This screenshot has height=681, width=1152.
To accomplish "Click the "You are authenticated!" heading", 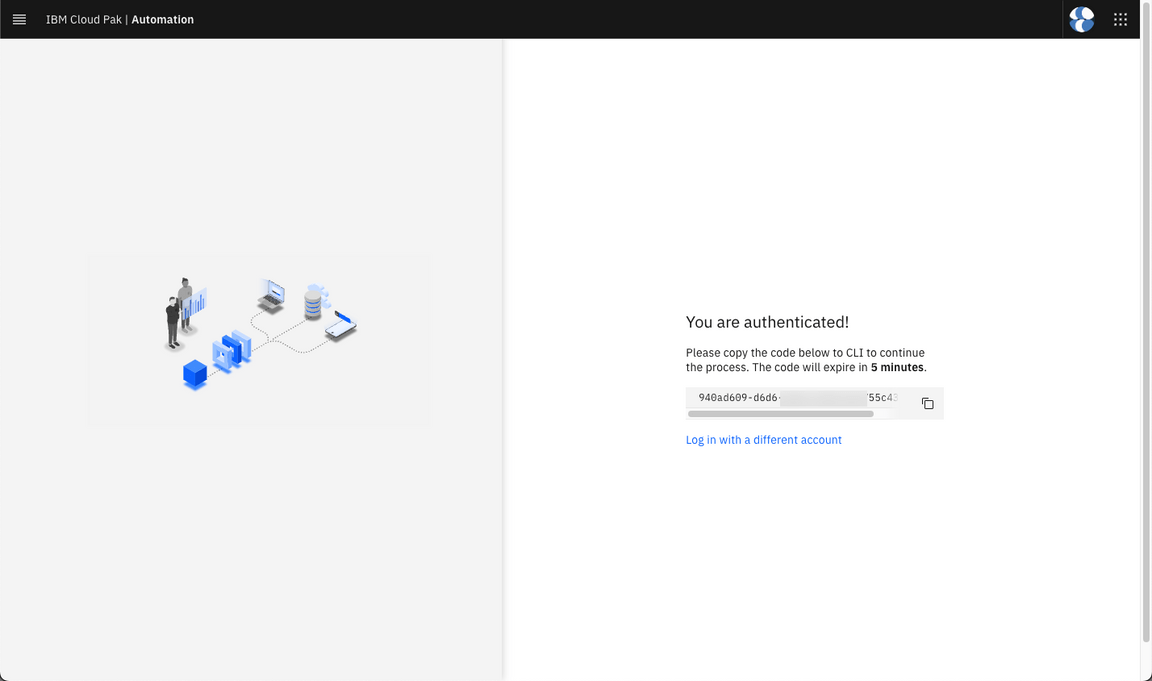I will [767, 322].
